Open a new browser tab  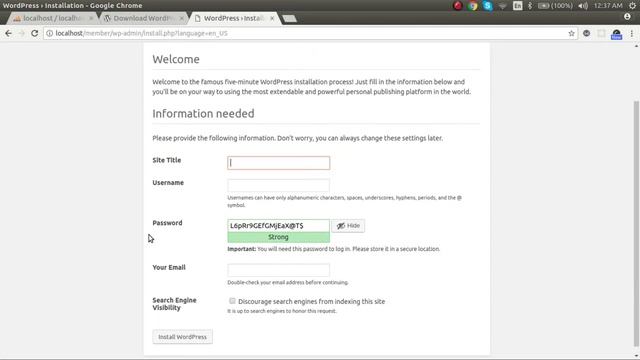(289, 19)
